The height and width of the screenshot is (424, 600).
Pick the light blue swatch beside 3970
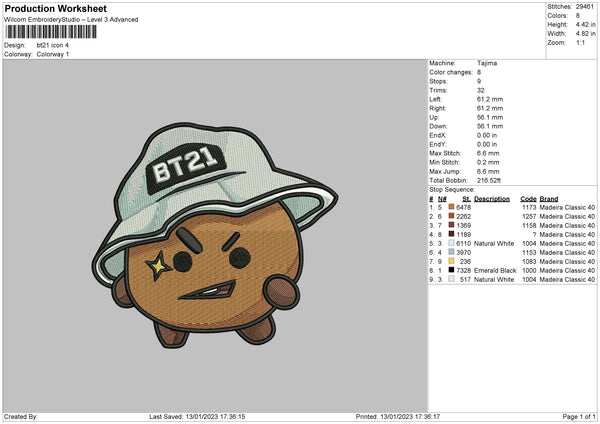point(451,252)
